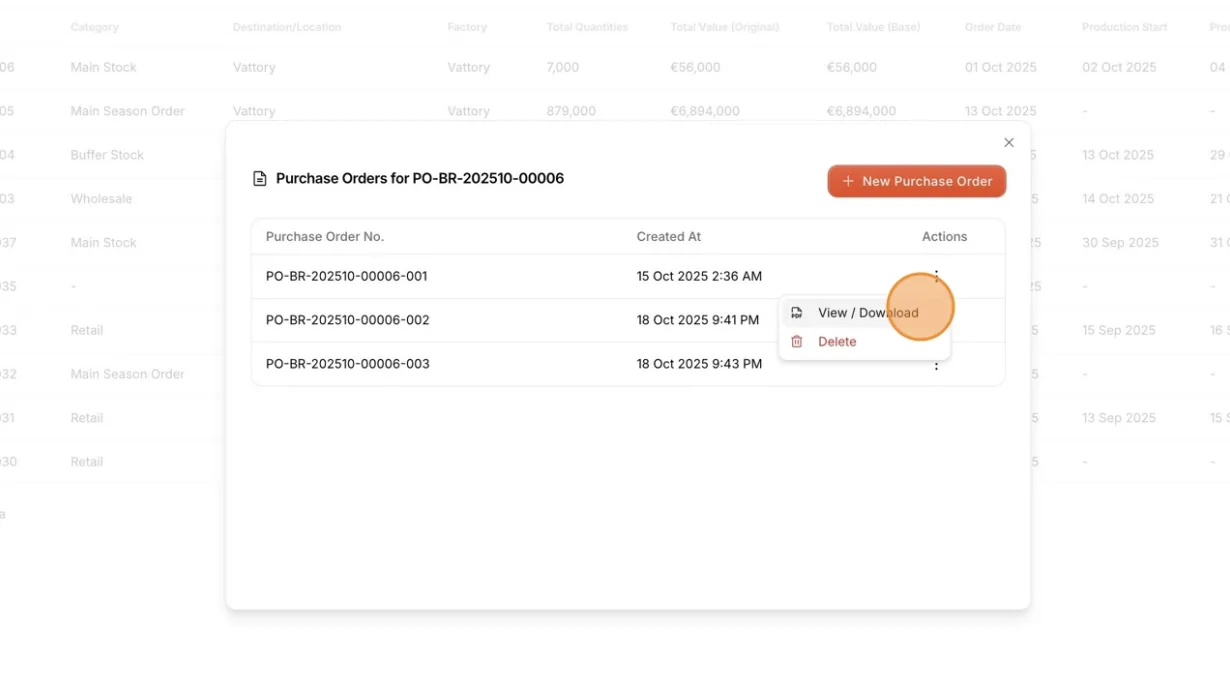Click the document icon beside dialog title
This screenshot has height=676, width=1230.
260,179
